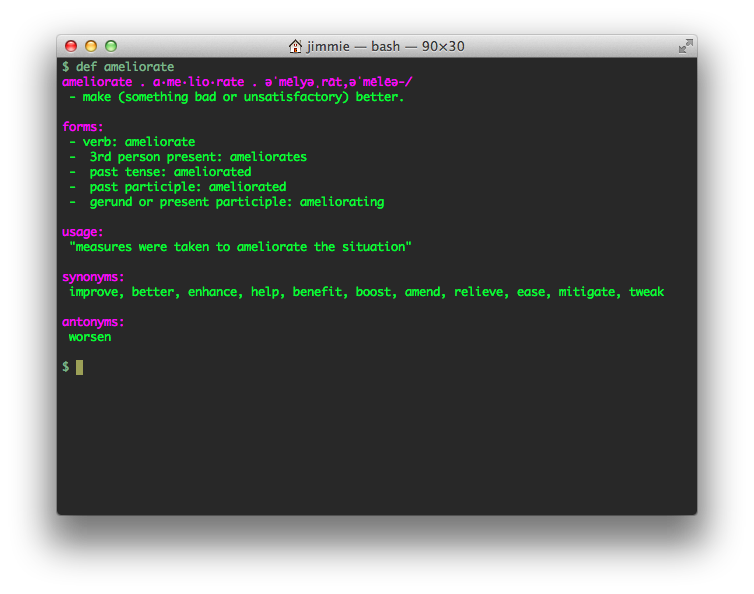Click the antonym 'worsen'
This screenshot has width=754, height=594.
pyautogui.click(x=90, y=337)
